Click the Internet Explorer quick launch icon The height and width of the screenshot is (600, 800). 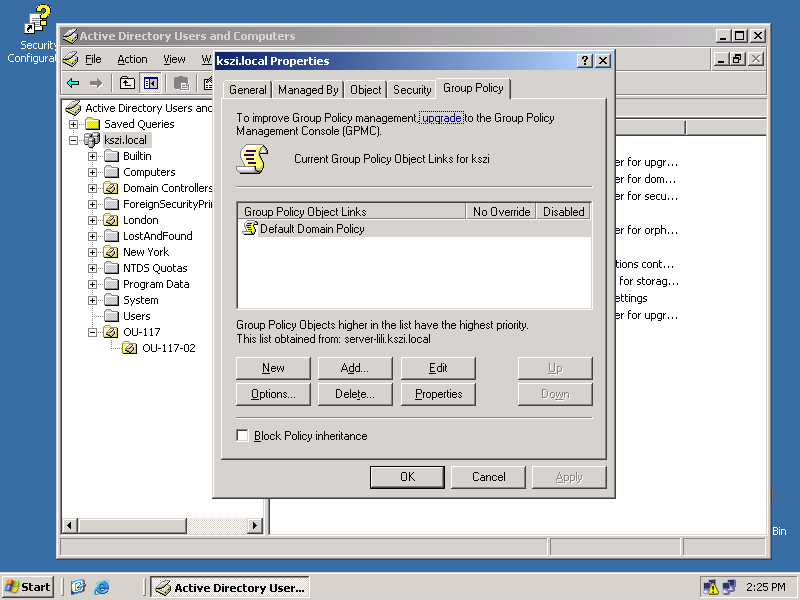coord(102,587)
